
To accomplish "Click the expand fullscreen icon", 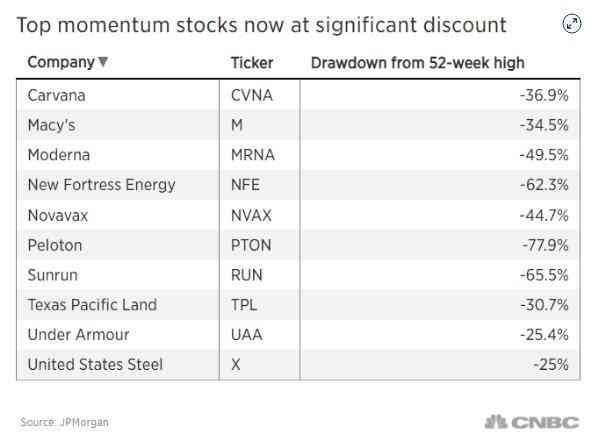I will coord(572,25).
